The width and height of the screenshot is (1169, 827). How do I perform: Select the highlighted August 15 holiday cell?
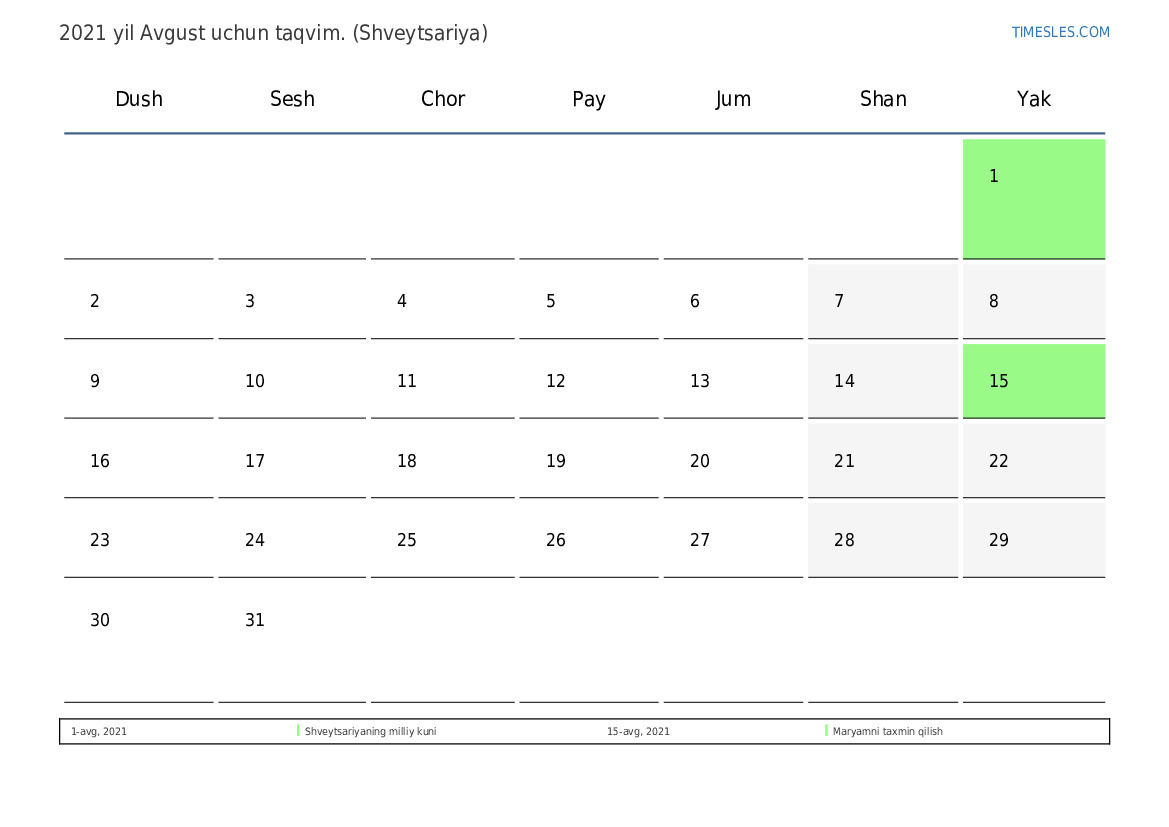click(1033, 380)
